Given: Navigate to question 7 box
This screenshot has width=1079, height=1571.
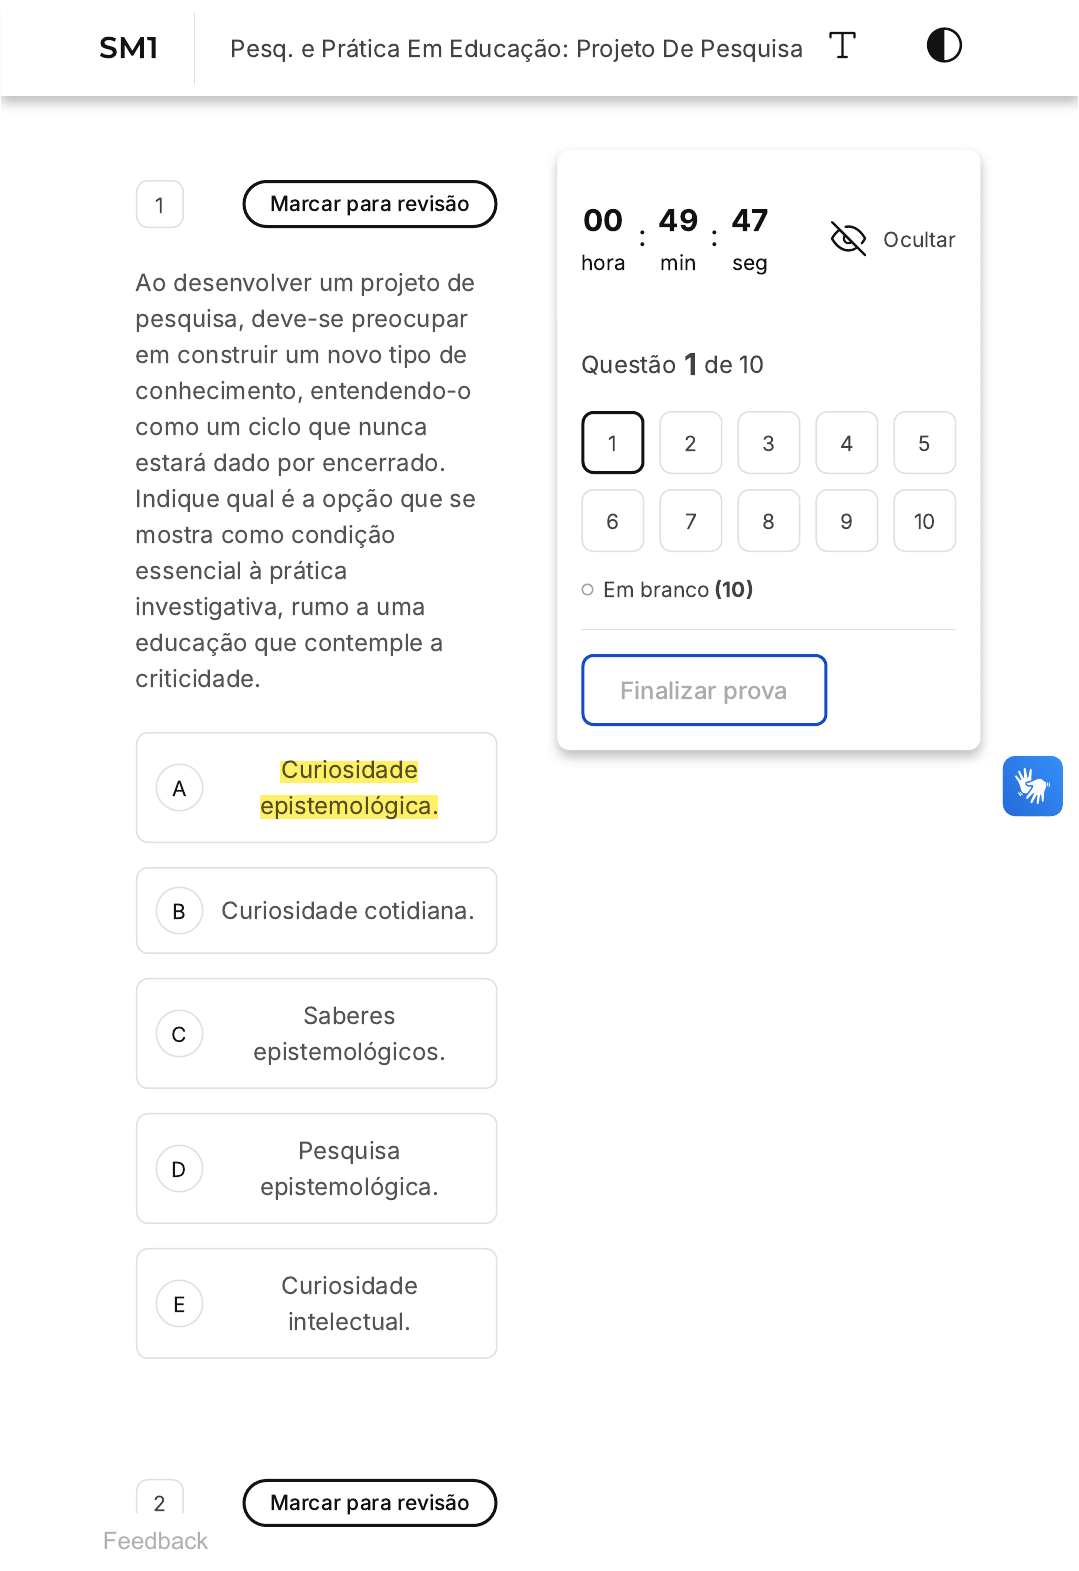Looking at the screenshot, I should pyautogui.click(x=691, y=521).
